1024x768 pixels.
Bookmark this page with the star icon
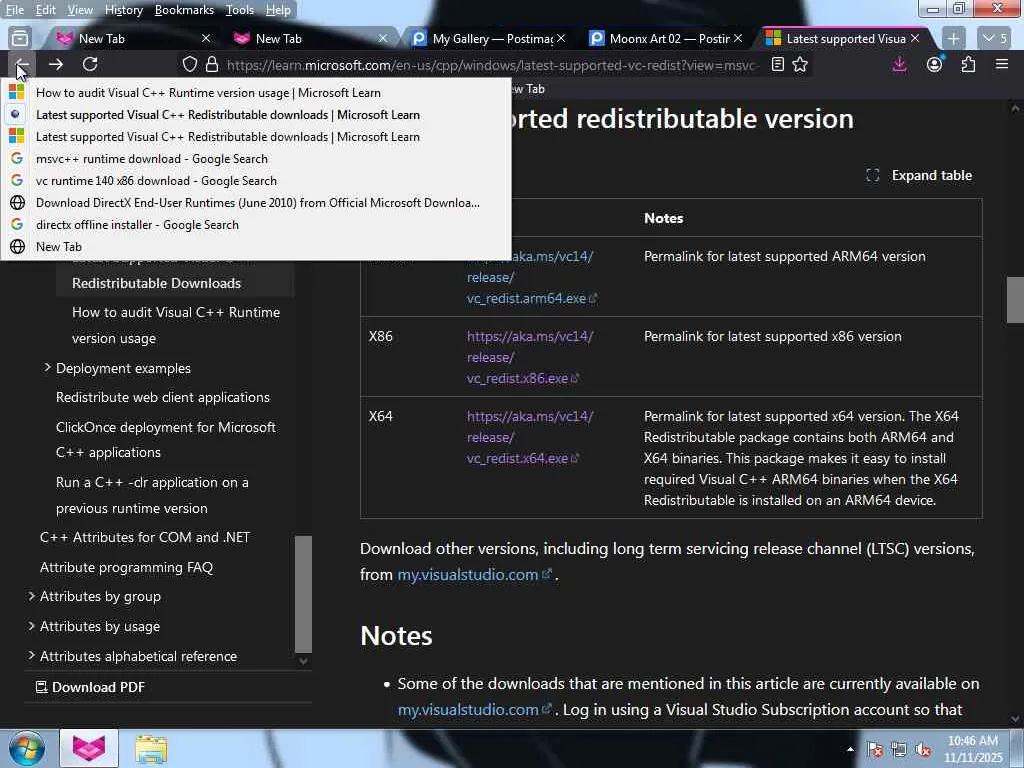(800, 65)
